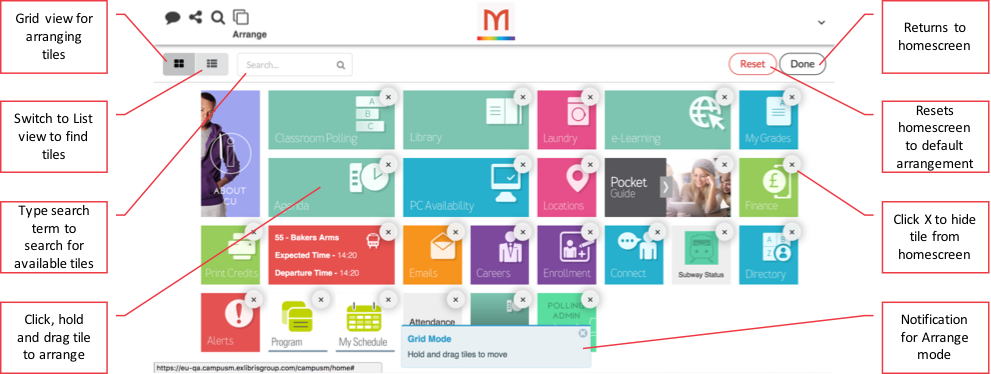Click the tile search field
The width and height of the screenshot is (991, 374).
point(295,64)
